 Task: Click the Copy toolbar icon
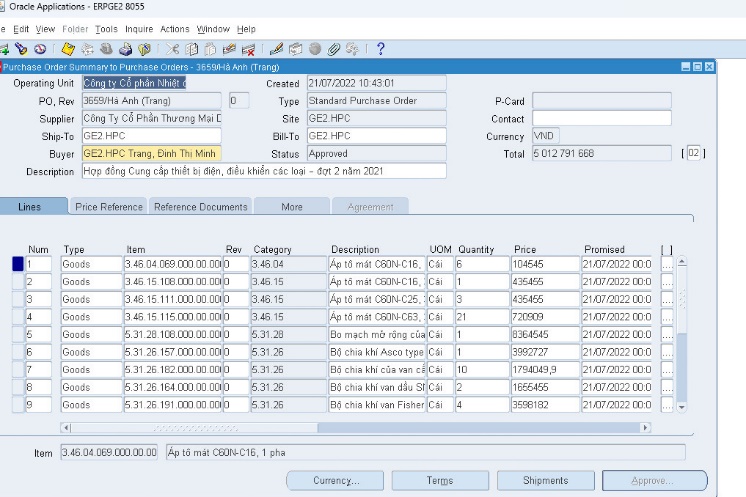tap(191, 49)
